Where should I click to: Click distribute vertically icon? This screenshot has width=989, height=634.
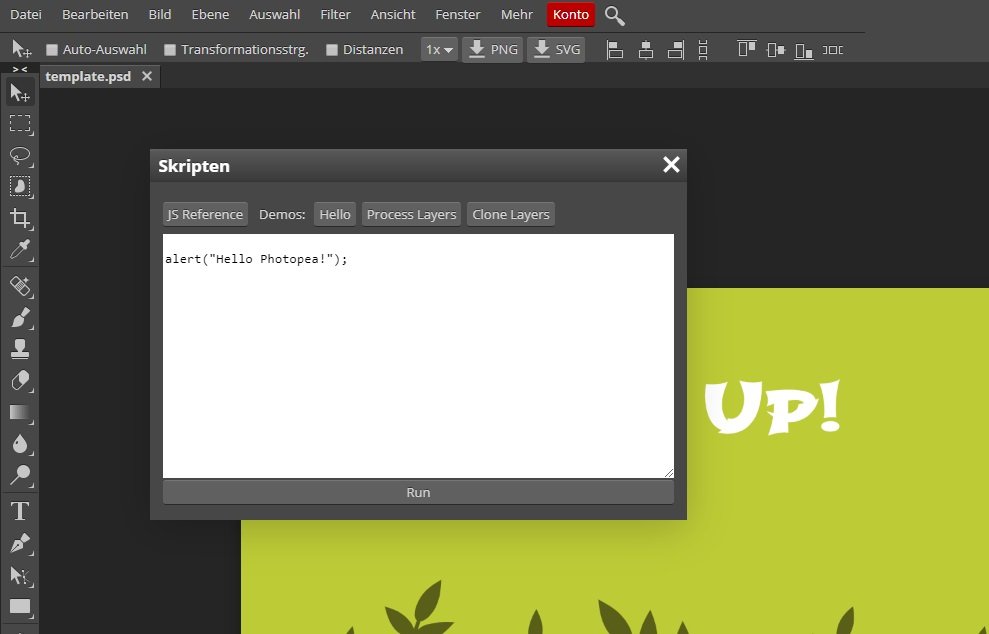(703, 50)
